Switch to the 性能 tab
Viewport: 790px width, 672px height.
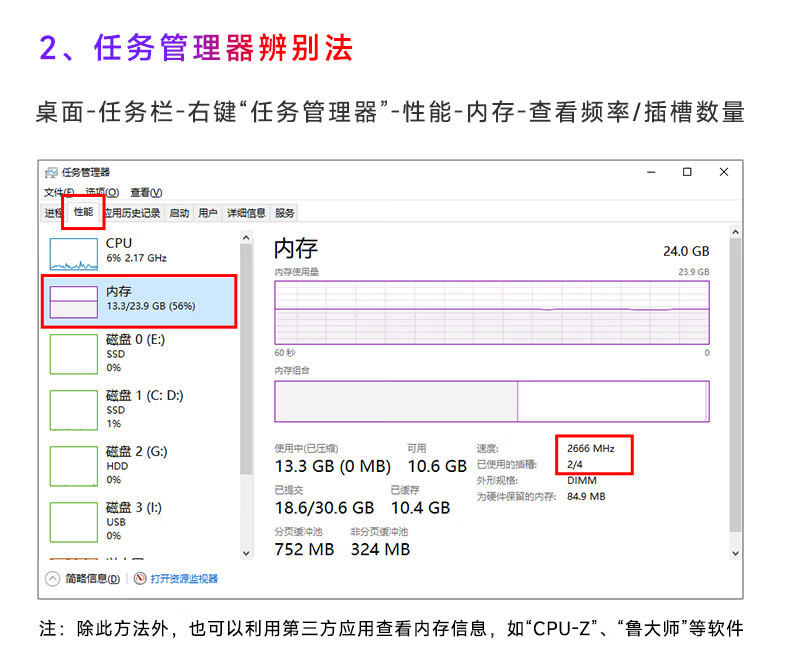83,212
